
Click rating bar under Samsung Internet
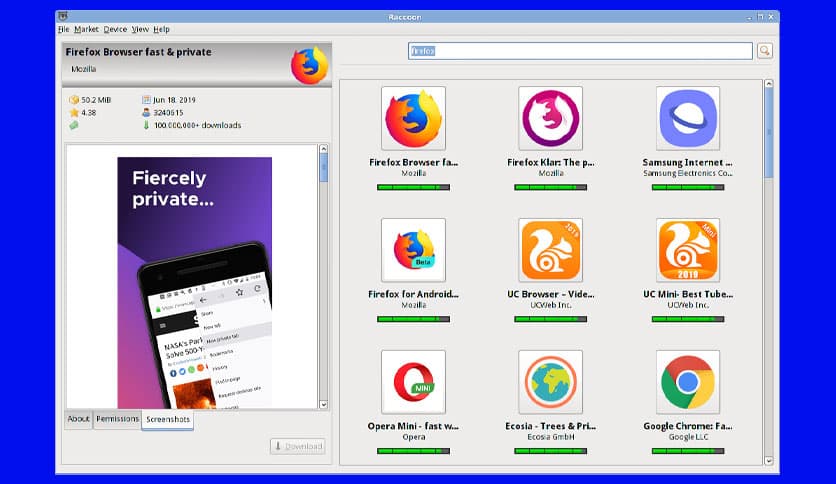688,187
